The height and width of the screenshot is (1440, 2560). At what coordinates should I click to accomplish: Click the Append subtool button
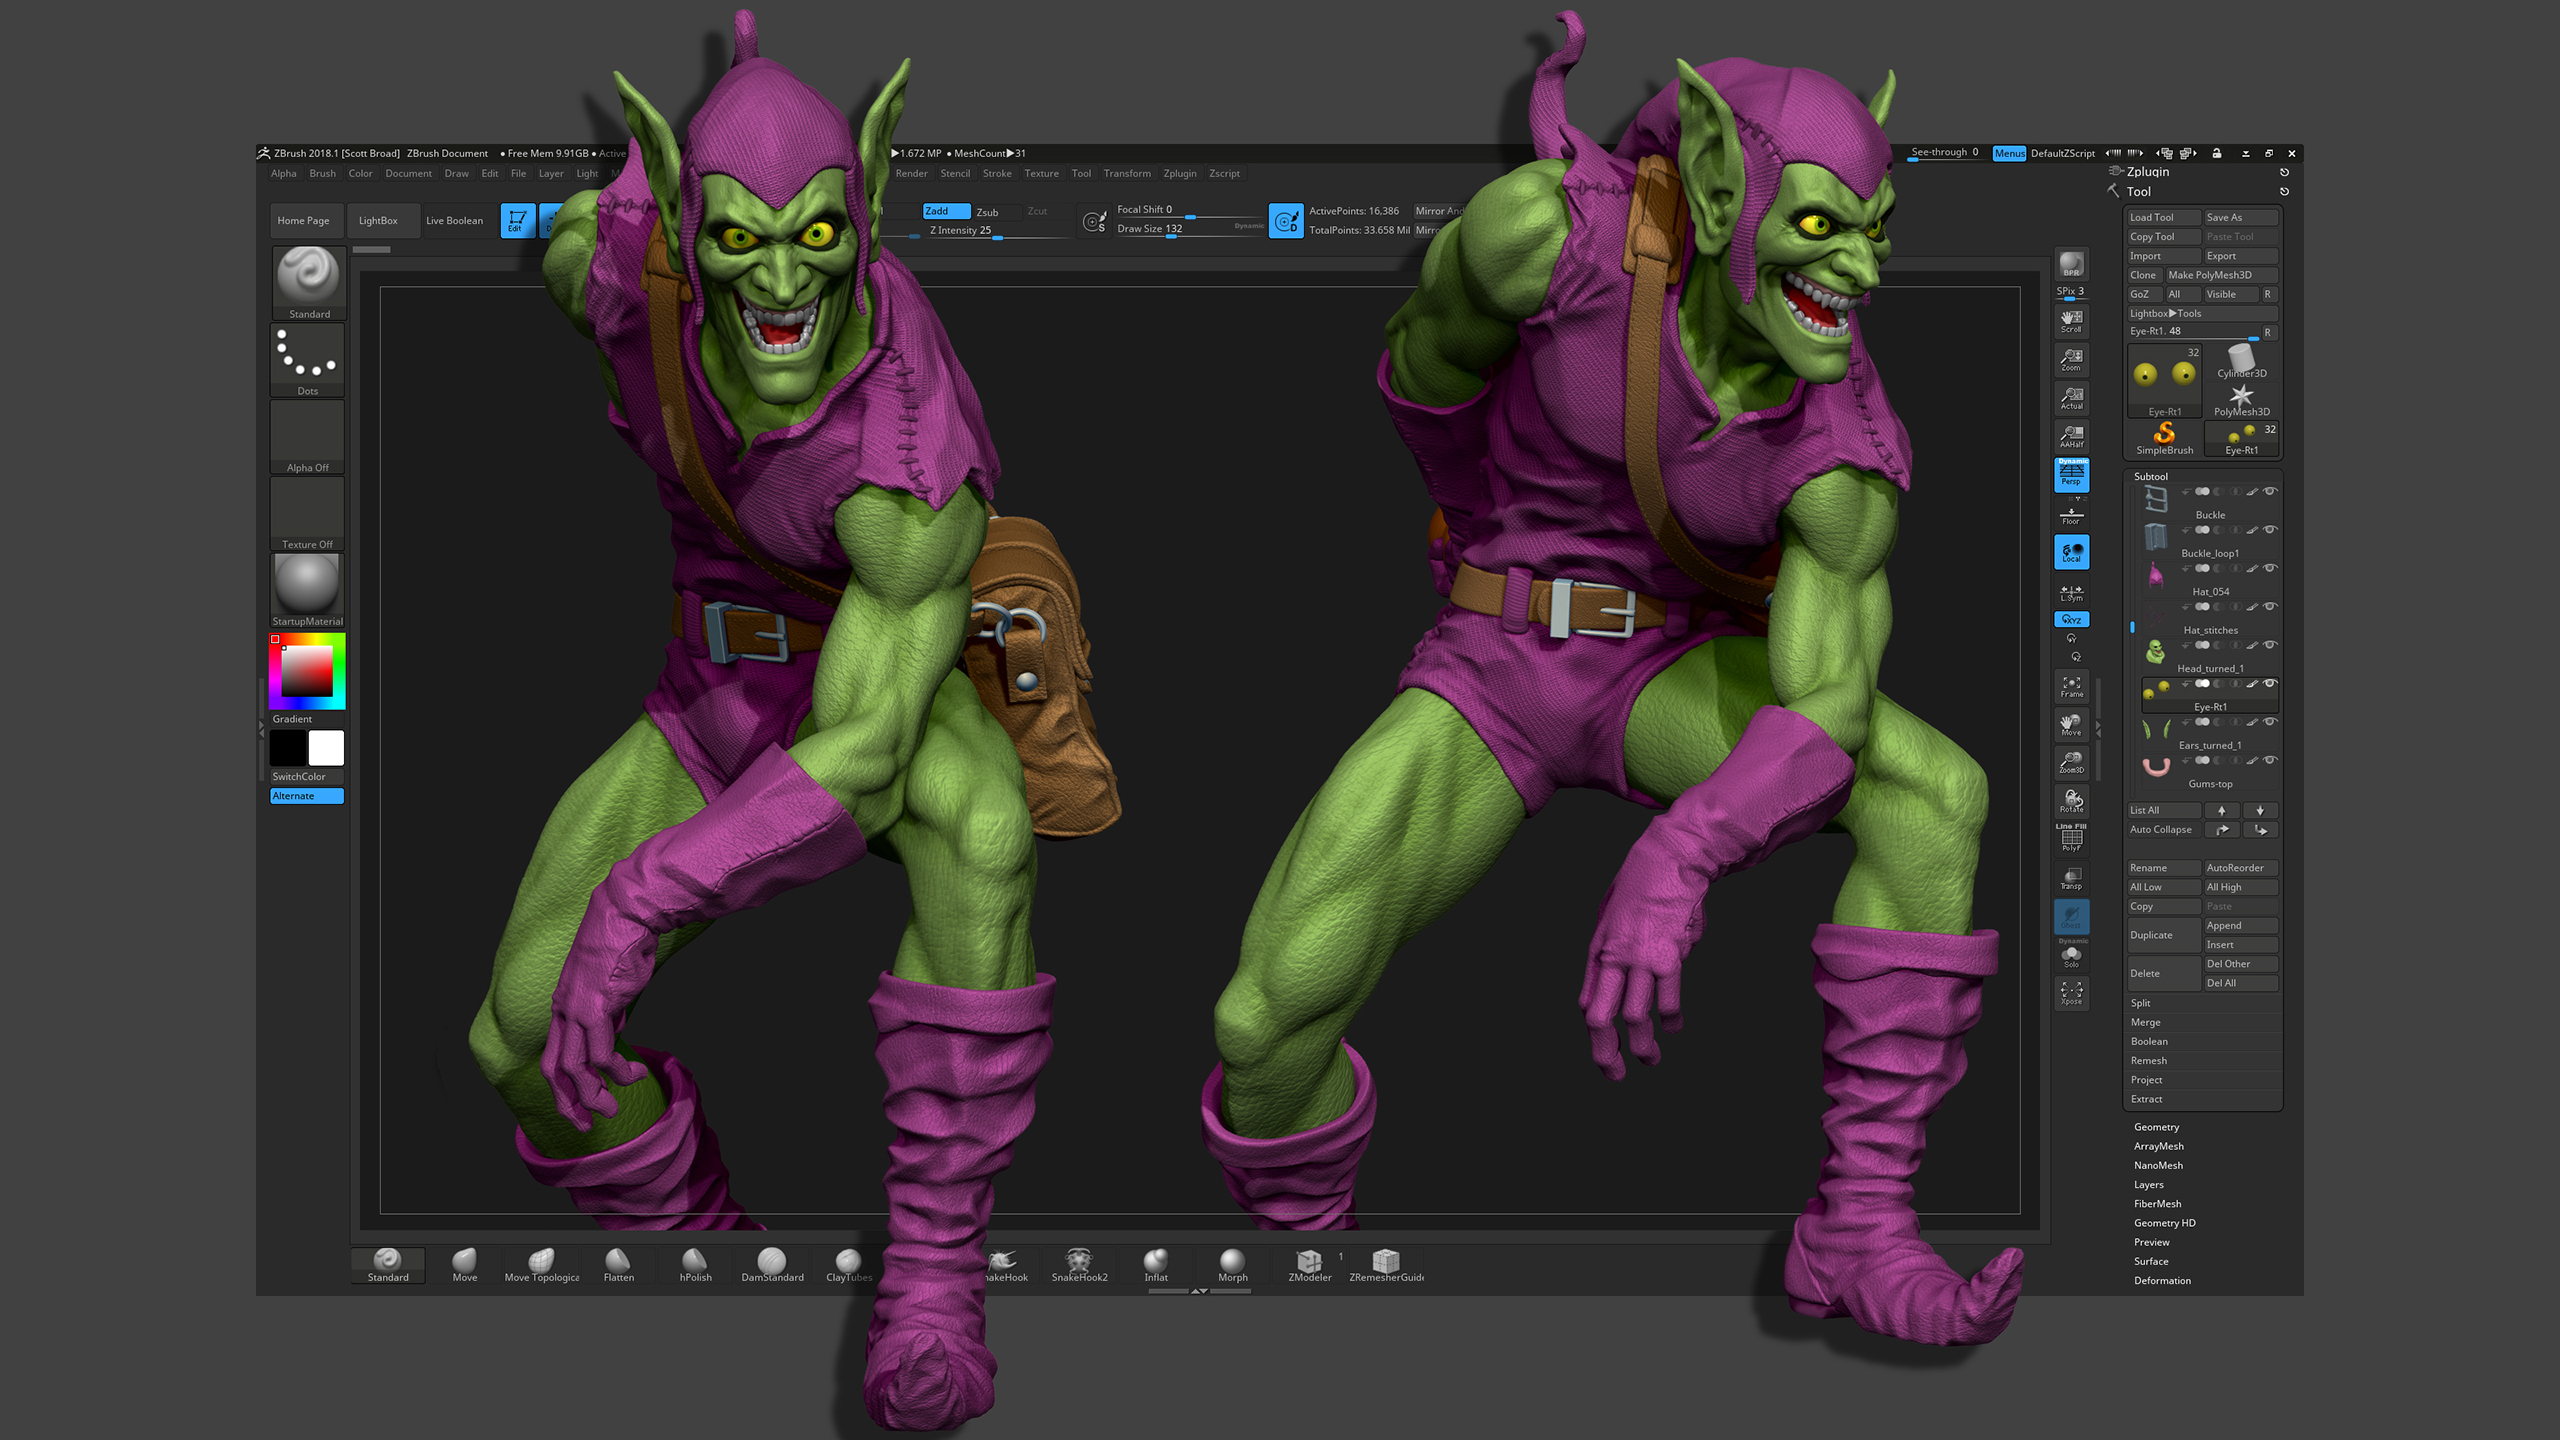click(x=2241, y=926)
